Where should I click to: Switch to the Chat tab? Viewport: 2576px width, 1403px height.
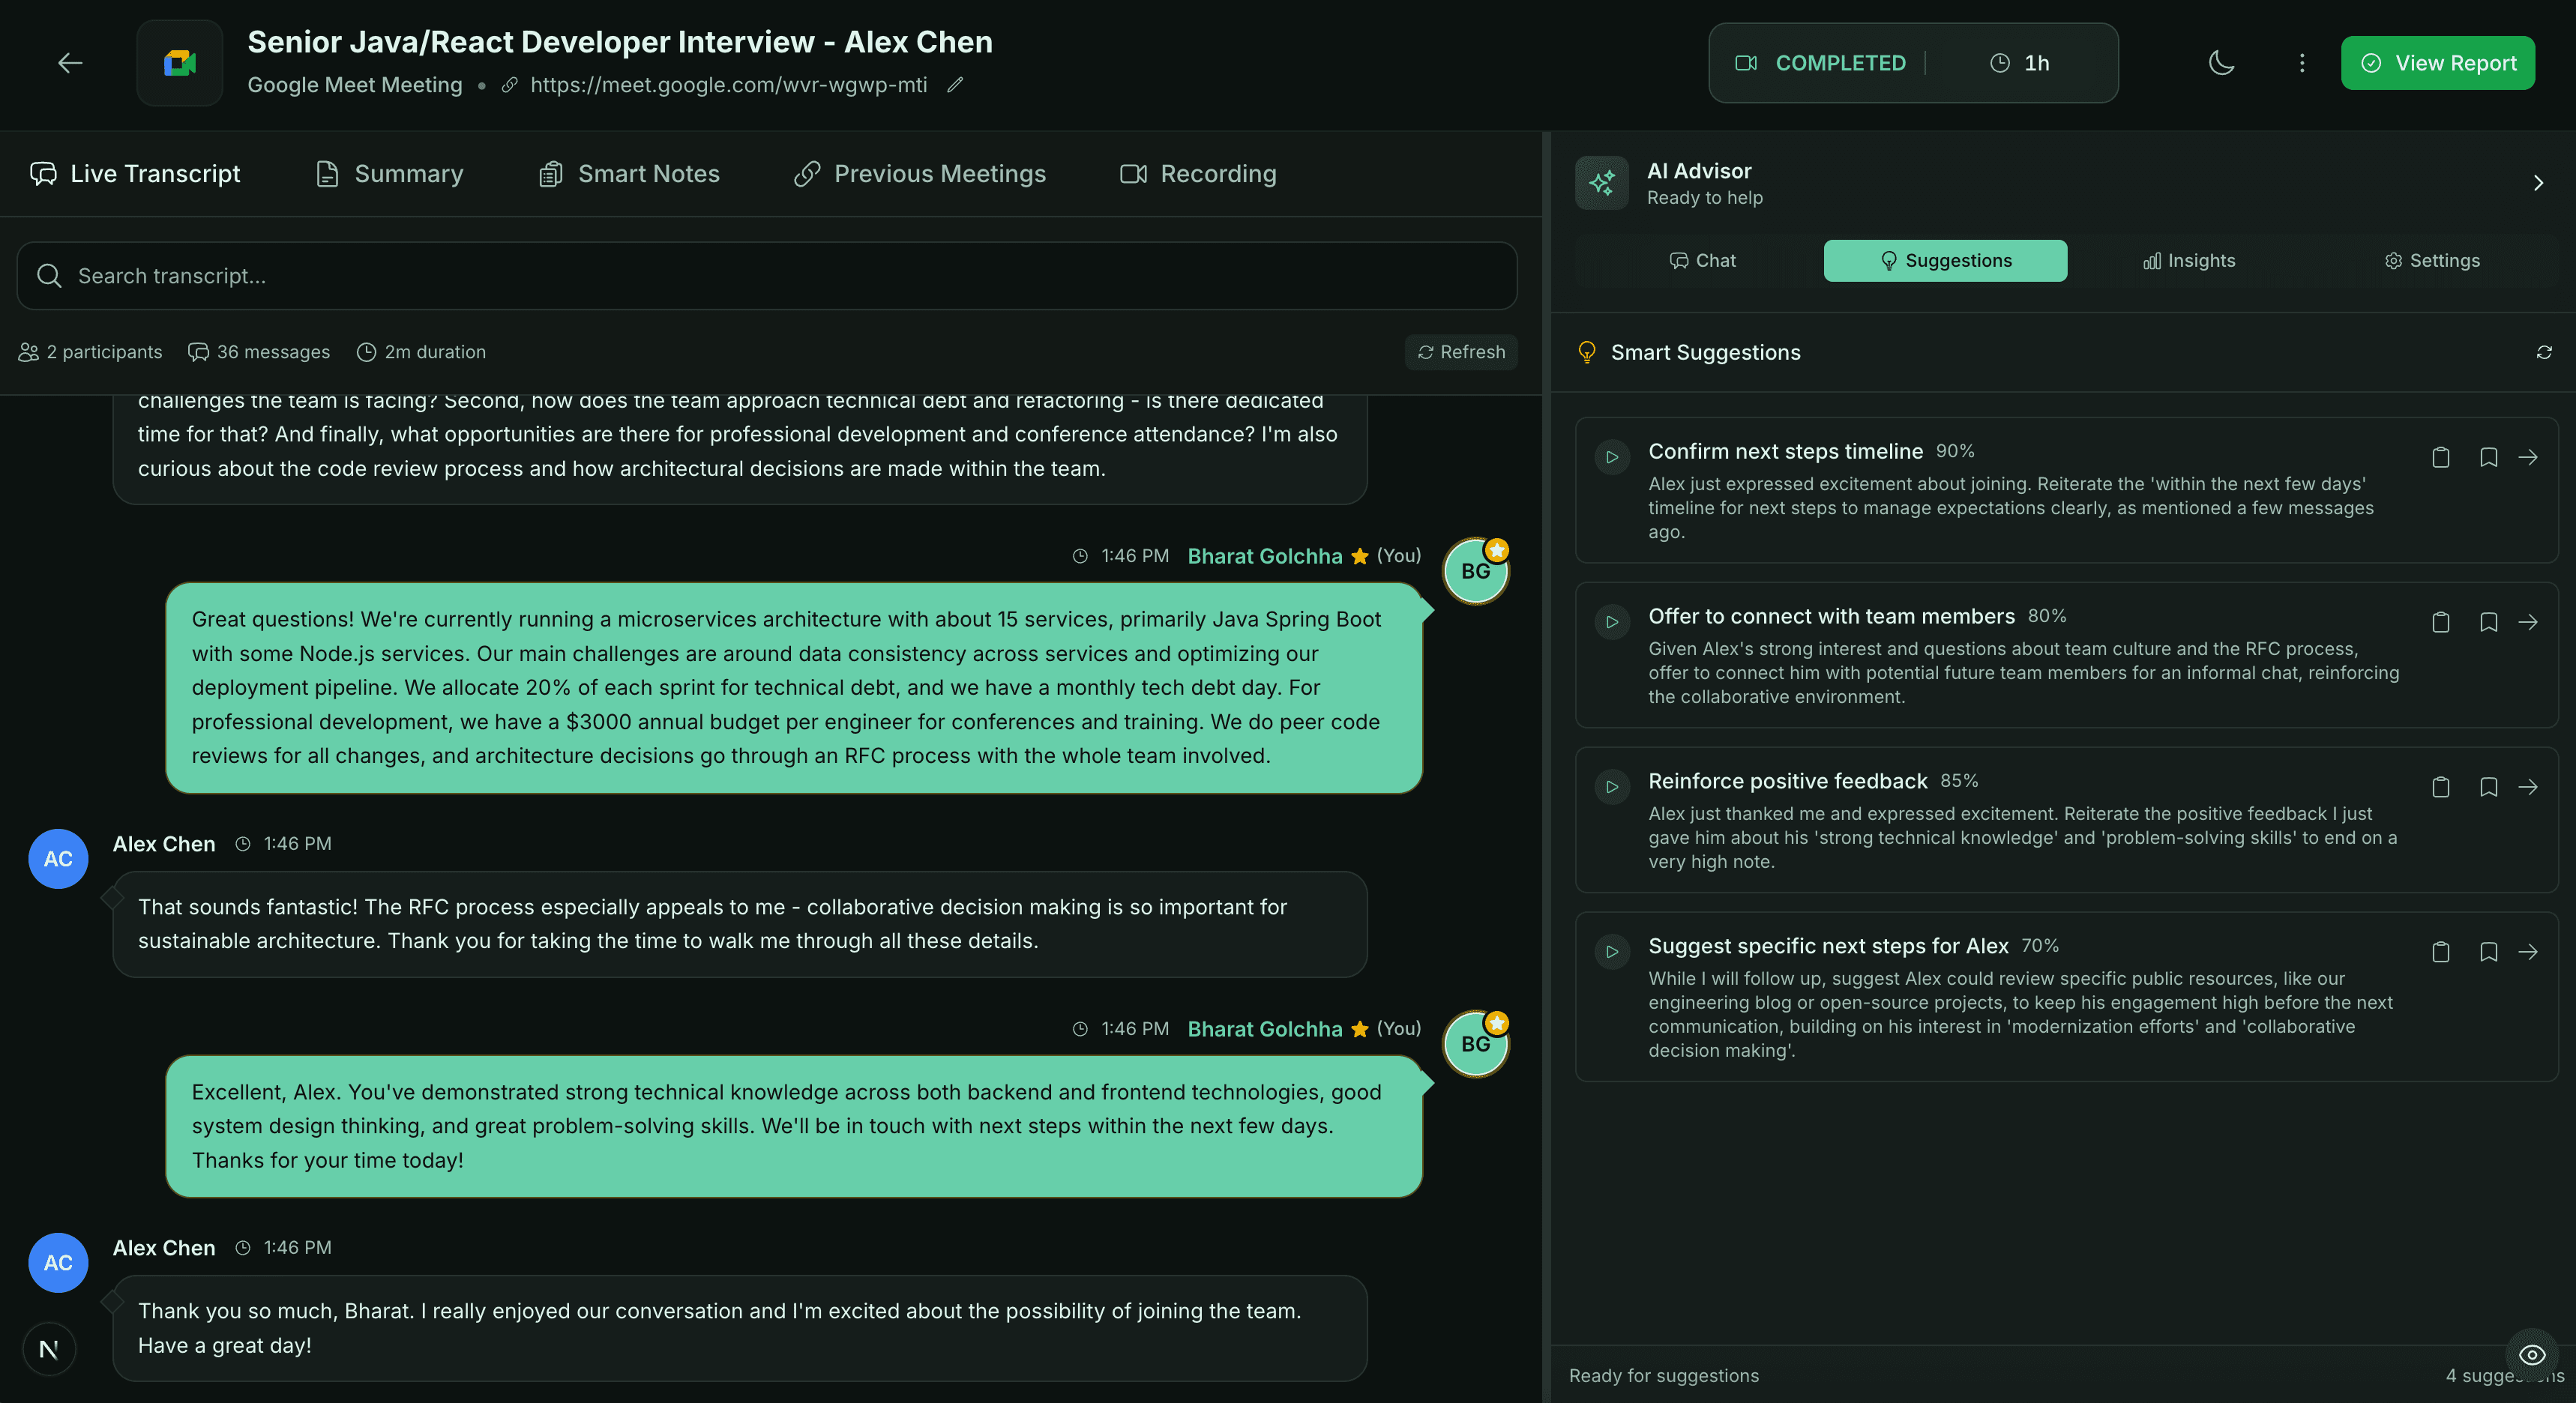point(1702,261)
